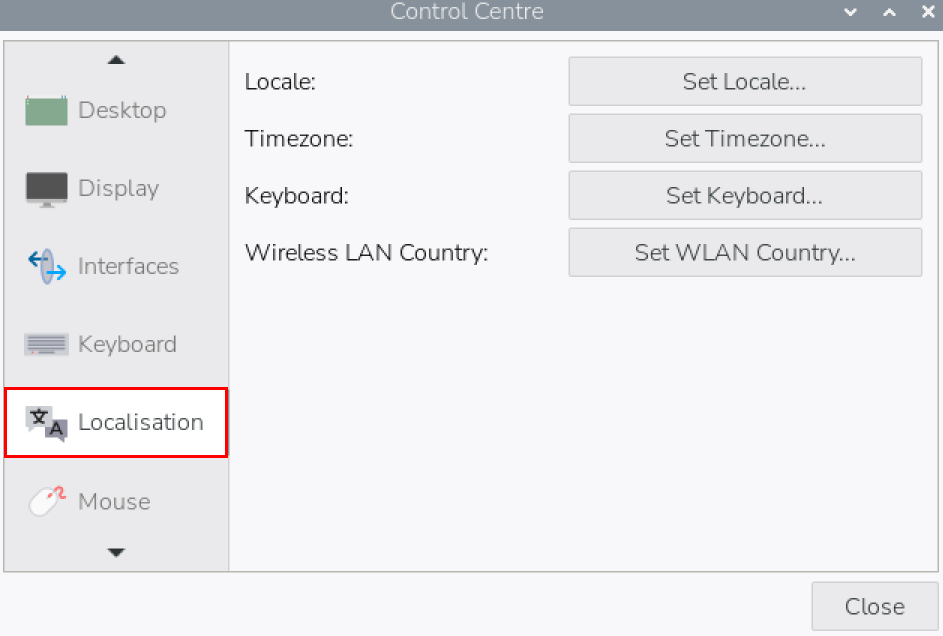The width and height of the screenshot is (943, 636).
Task: Maximize window using title bar up chevron
Action: point(889,13)
